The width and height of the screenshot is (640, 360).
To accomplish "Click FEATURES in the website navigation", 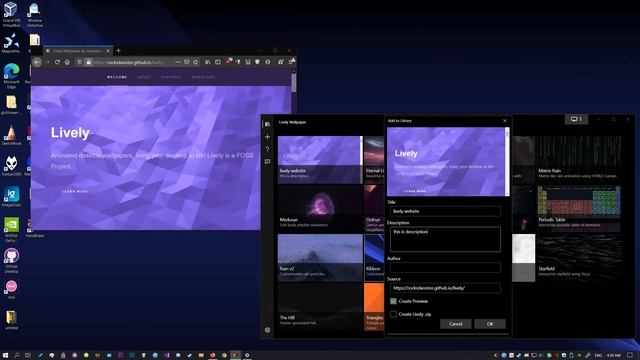I will pos(171,77).
